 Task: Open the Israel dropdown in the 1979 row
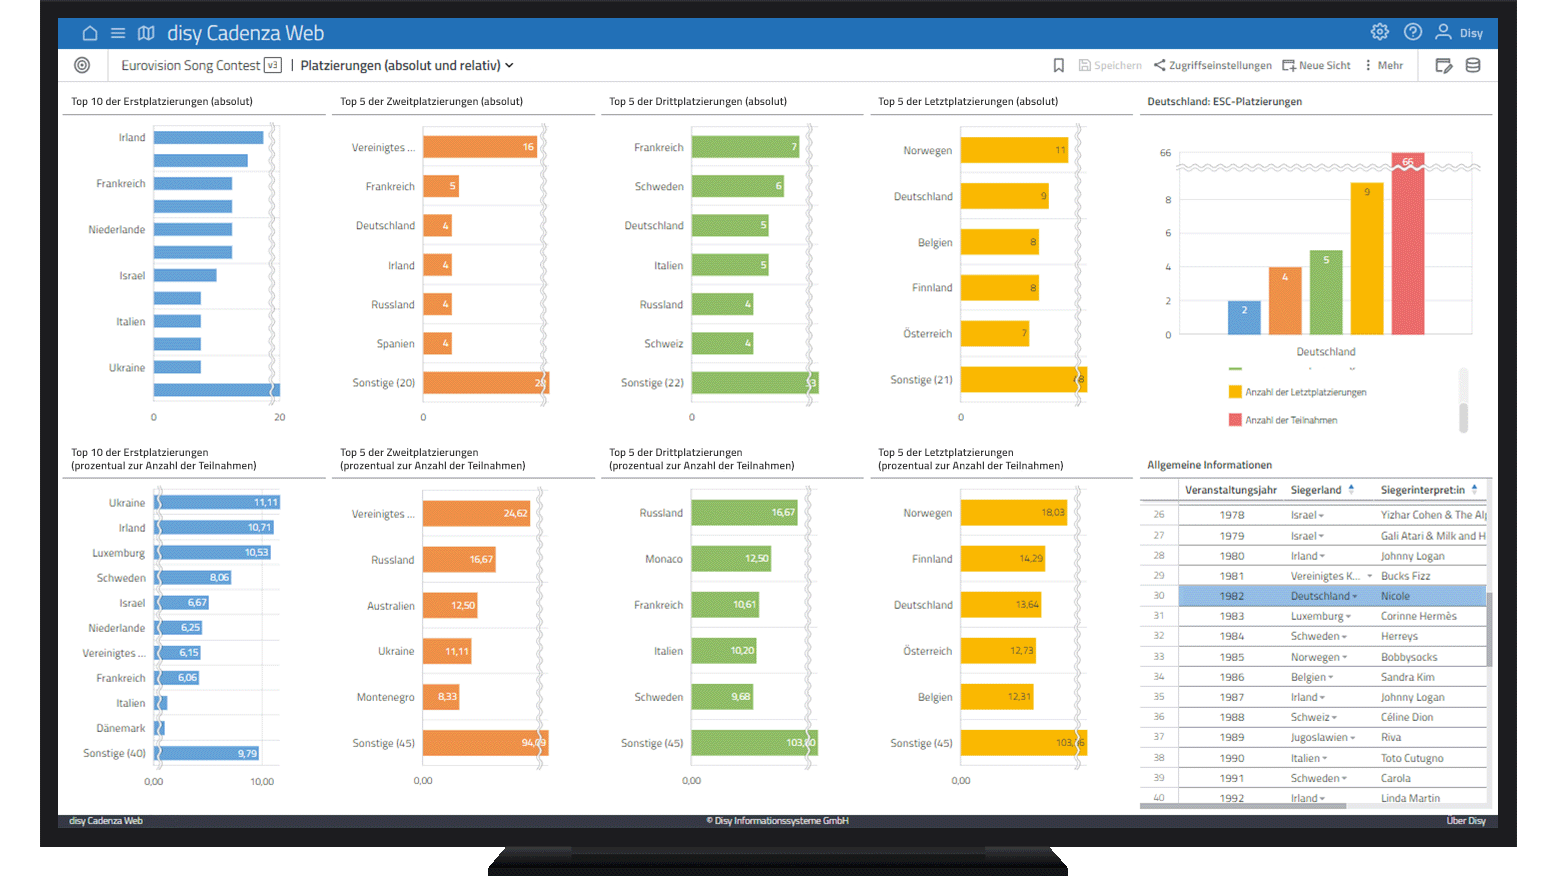tap(1321, 536)
